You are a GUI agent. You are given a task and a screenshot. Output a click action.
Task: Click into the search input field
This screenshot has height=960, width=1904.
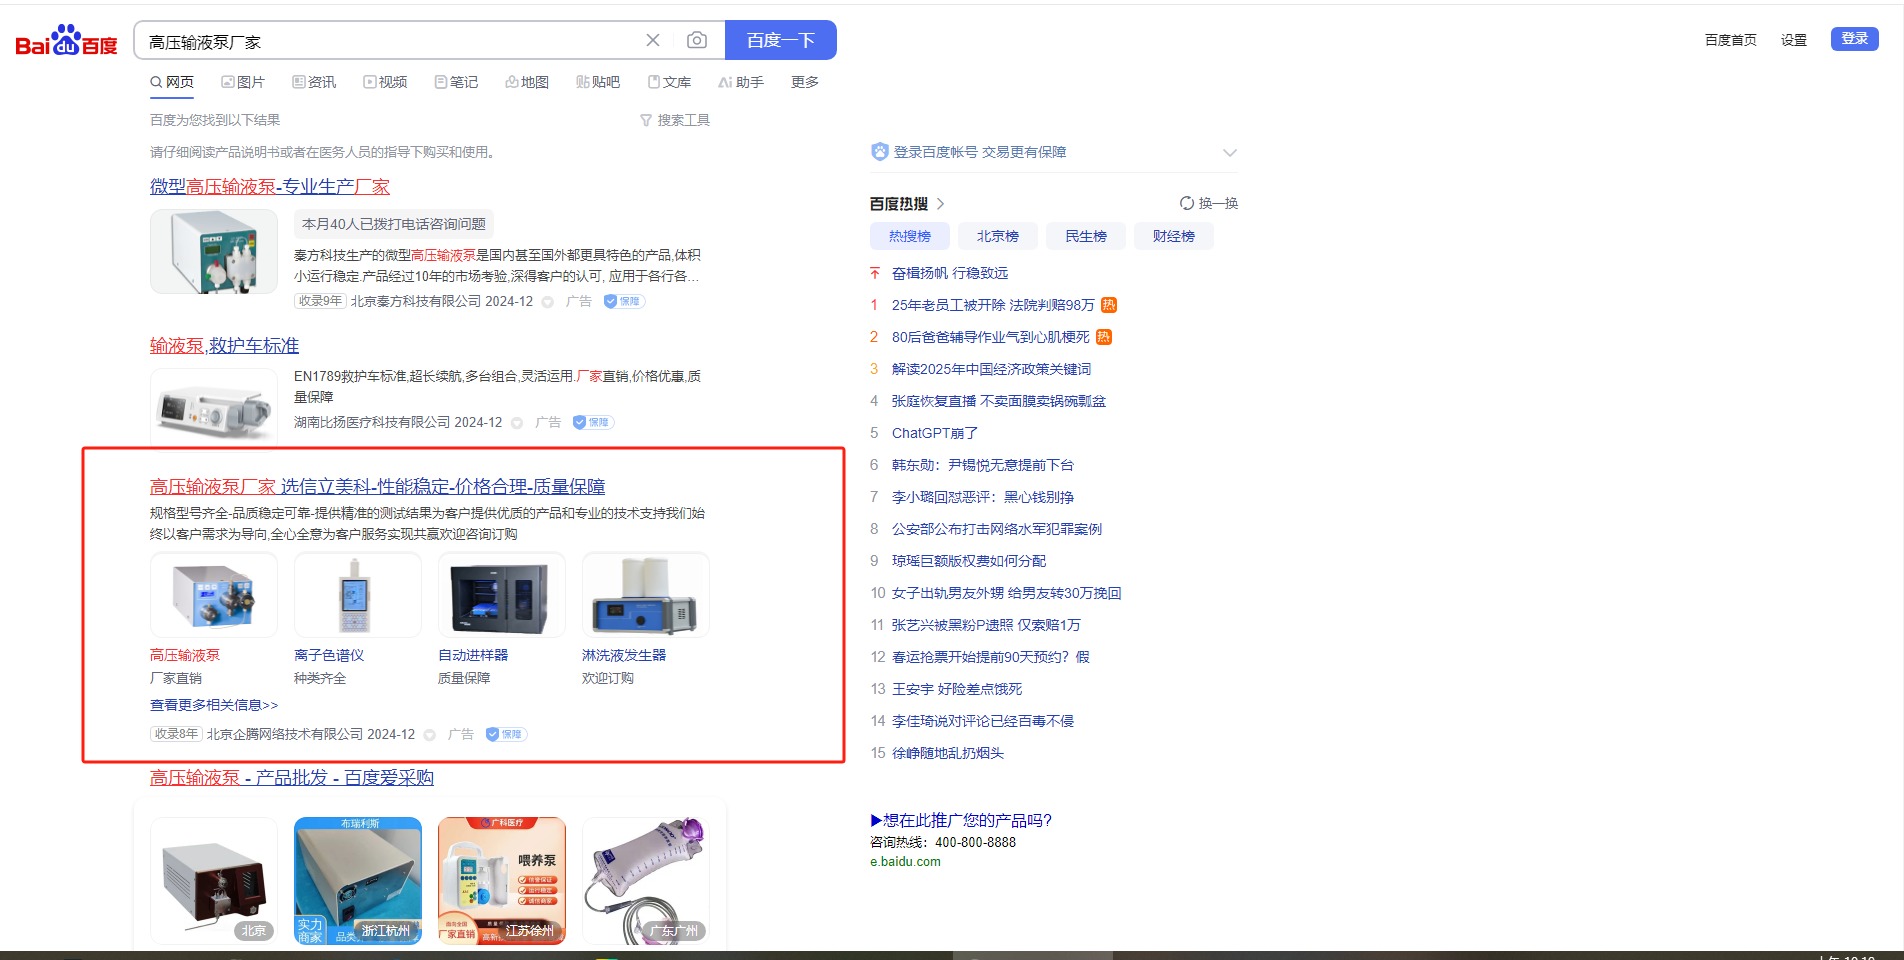coord(390,41)
